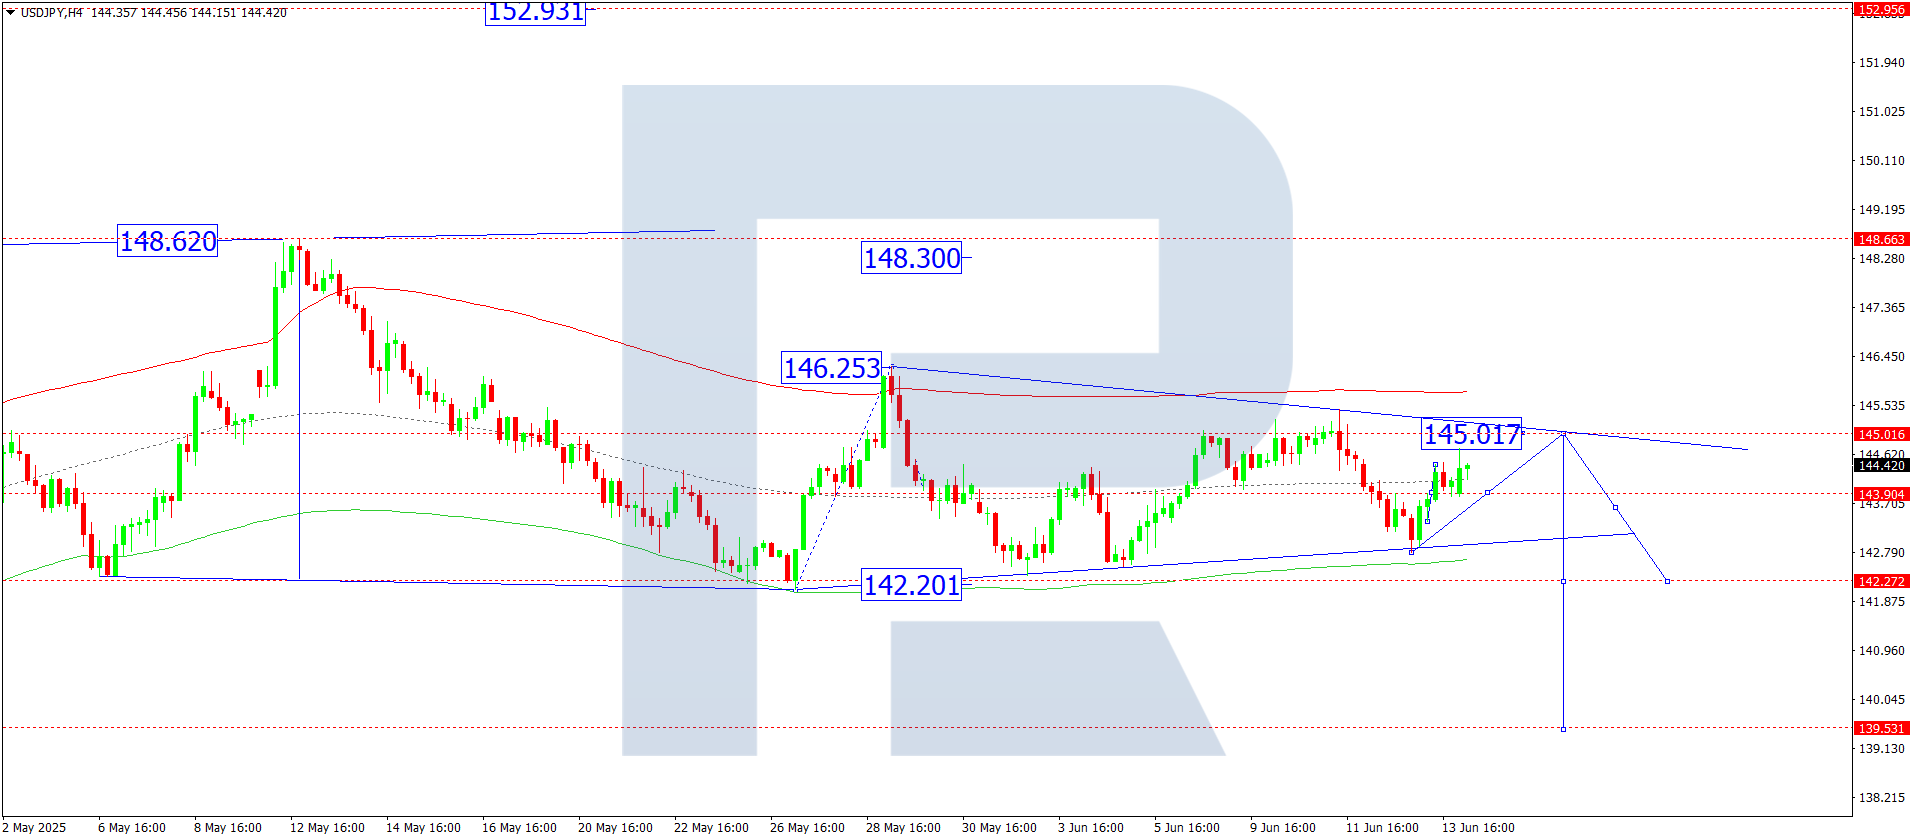Click bottom handle of vertical forecast line

pos(1563,729)
